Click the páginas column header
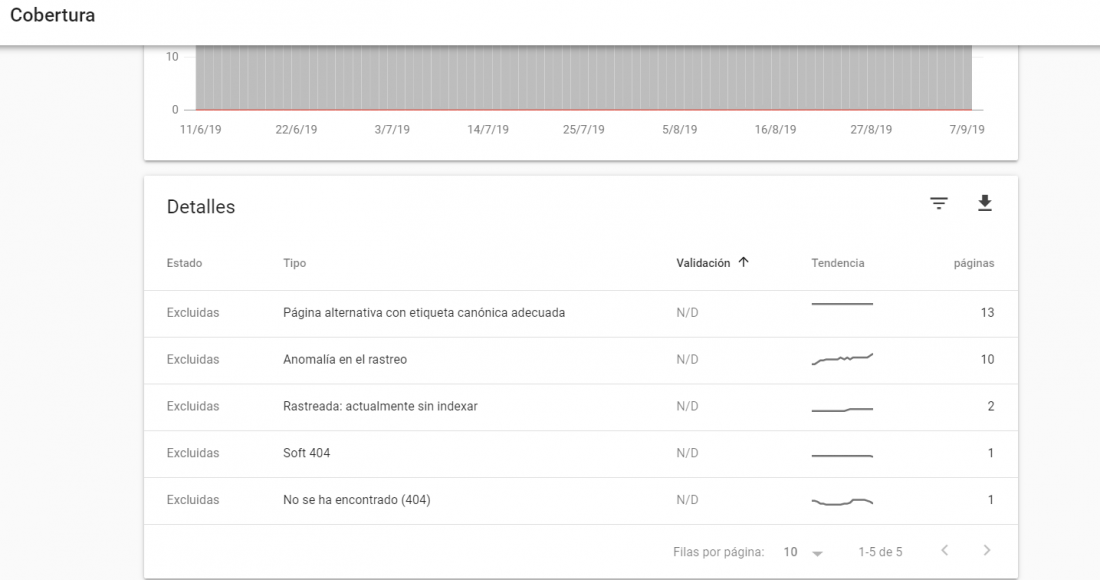The height and width of the screenshot is (580, 1100). (x=974, y=264)
